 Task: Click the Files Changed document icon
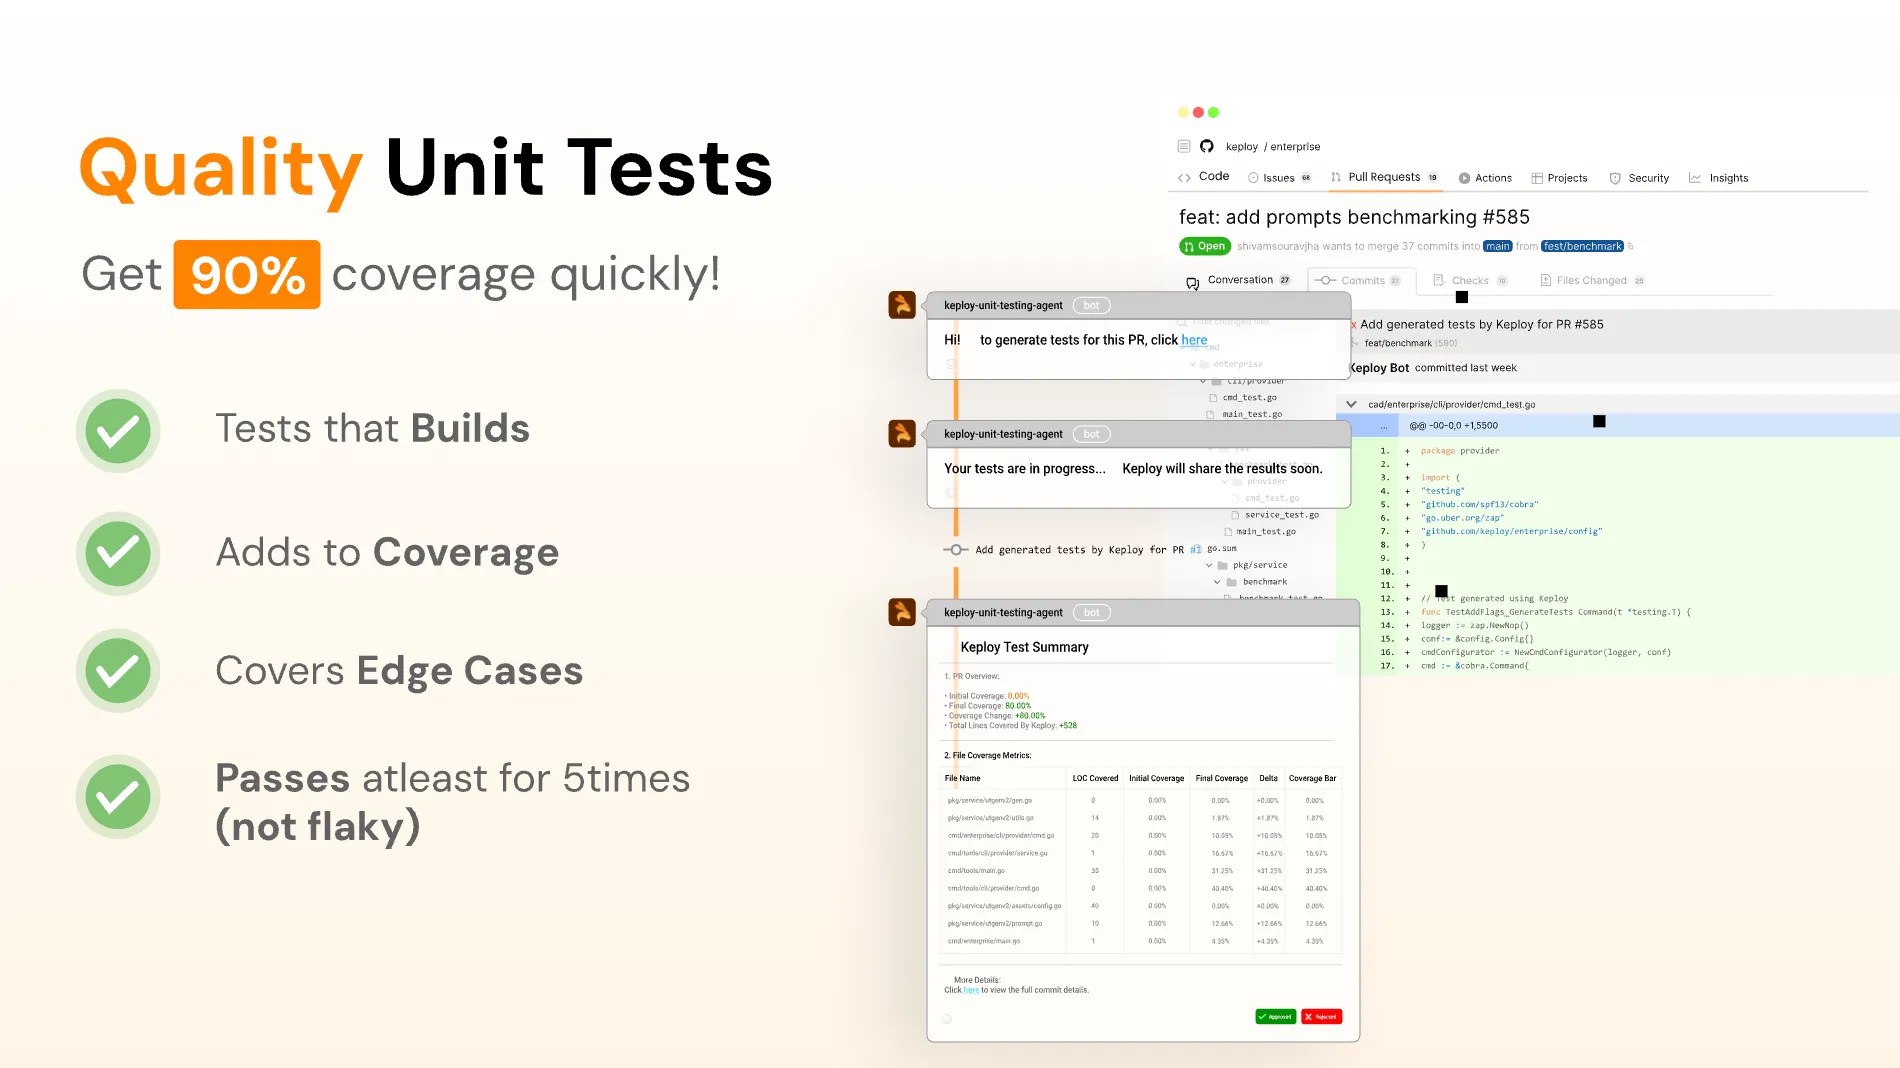click(1545, 280)
